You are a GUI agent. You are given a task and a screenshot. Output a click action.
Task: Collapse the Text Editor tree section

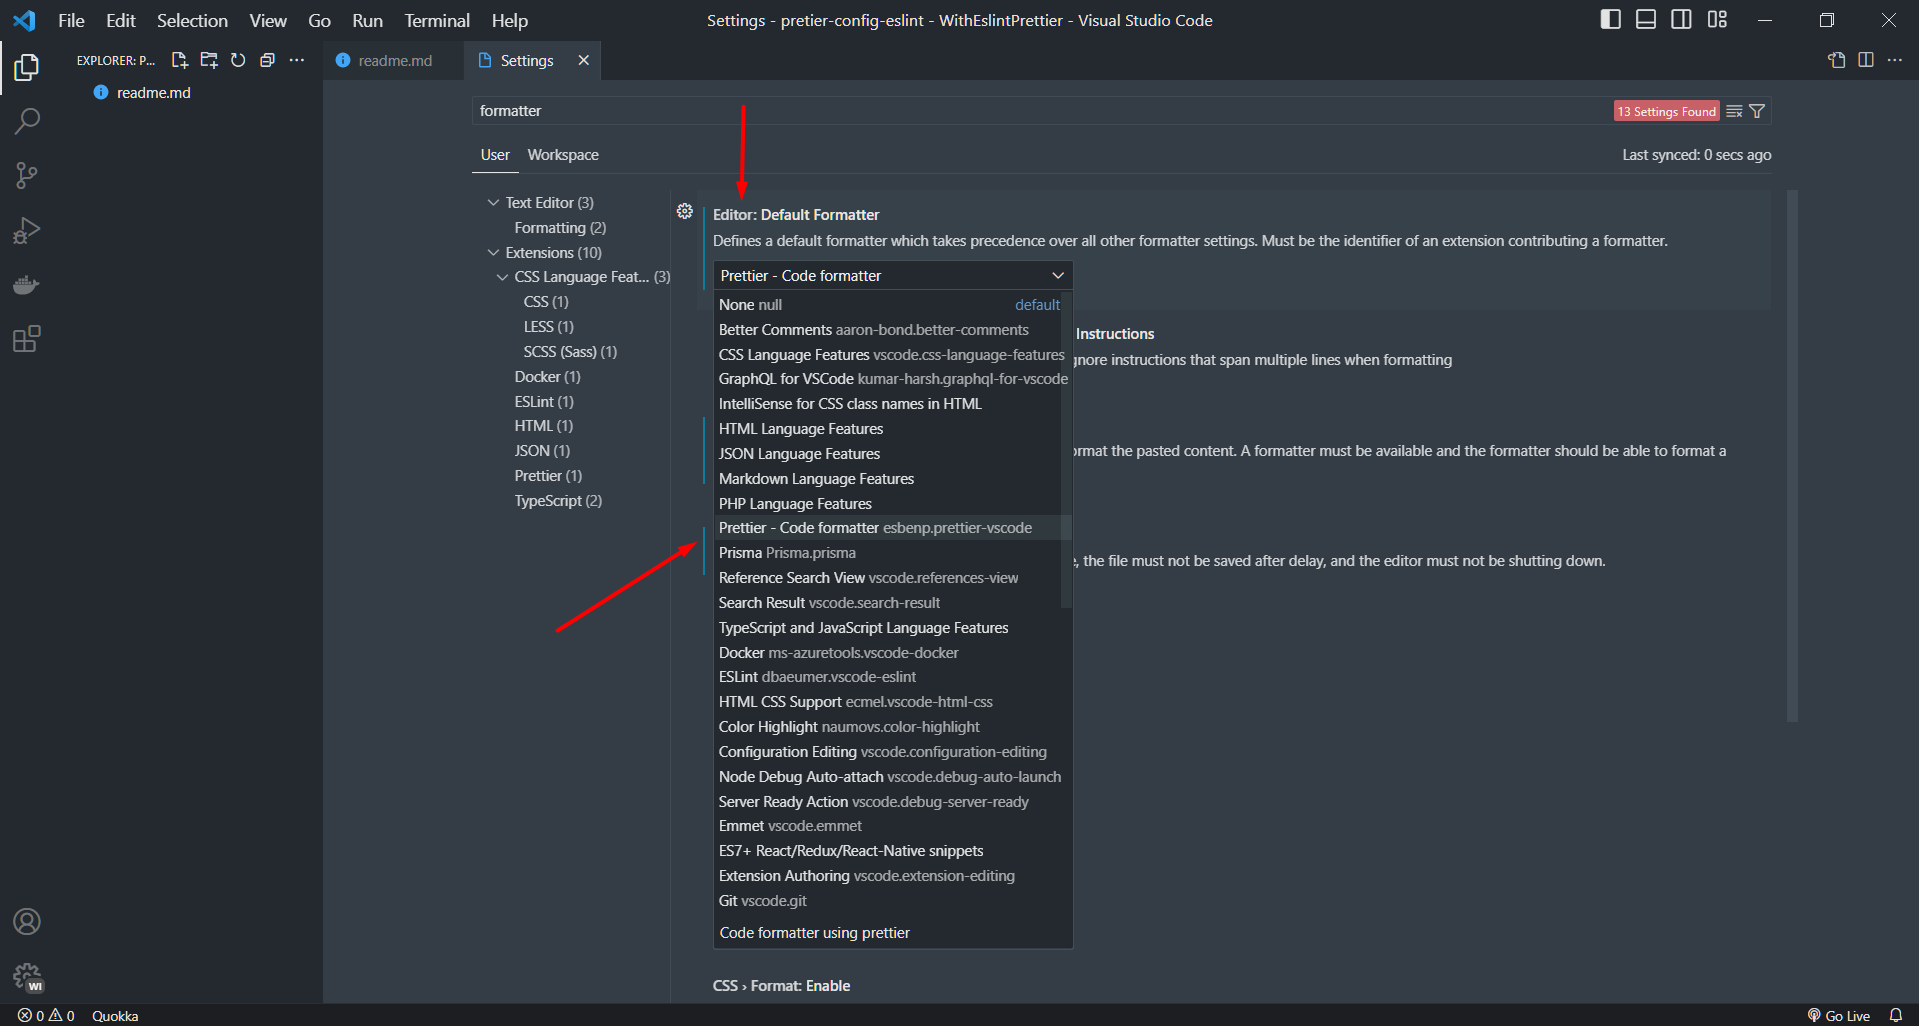pos(493,203)
